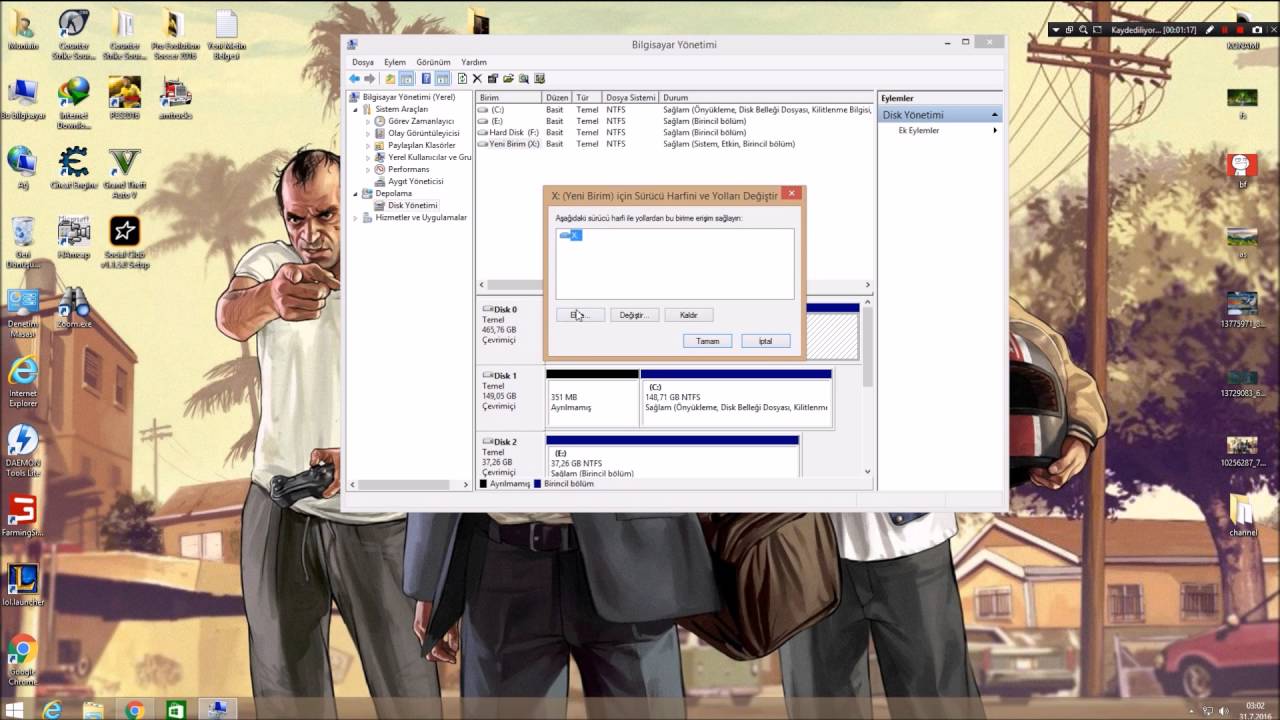Pause the screen recording
The width and height of the screenshot is (1280, 720).
(1224, 30)
